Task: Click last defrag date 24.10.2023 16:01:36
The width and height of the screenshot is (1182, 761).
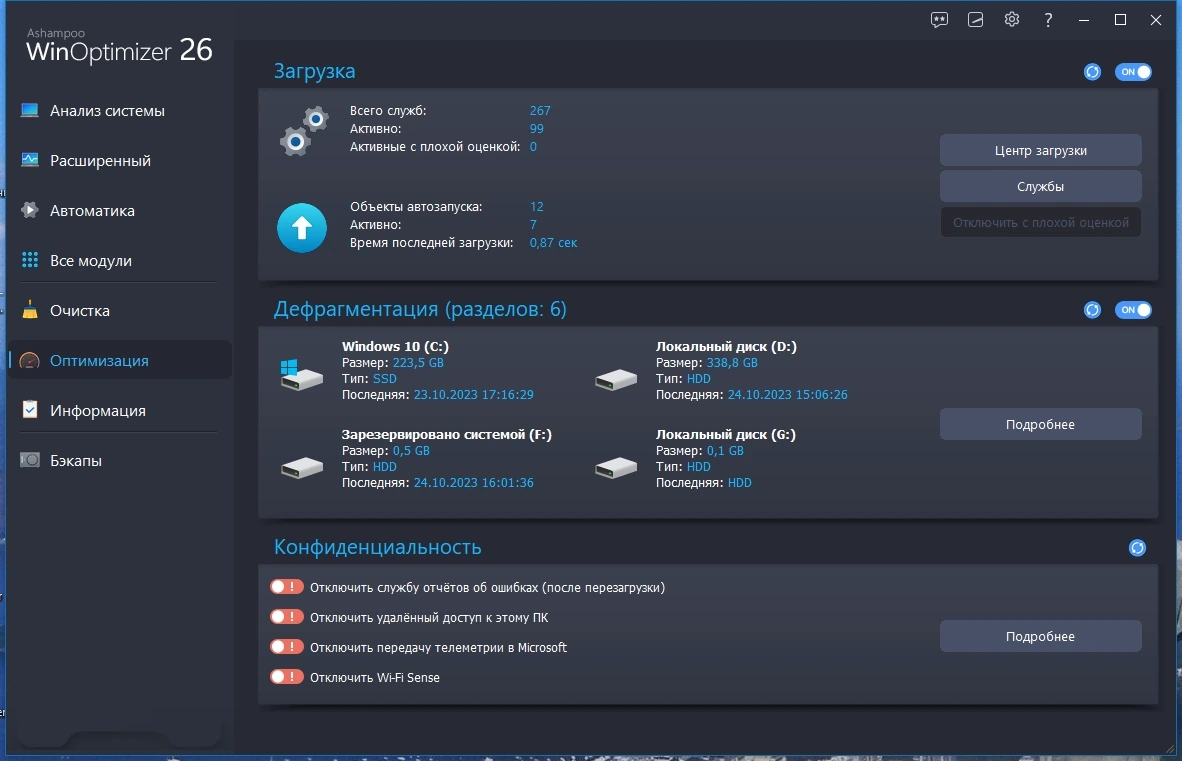Action: 473,482
